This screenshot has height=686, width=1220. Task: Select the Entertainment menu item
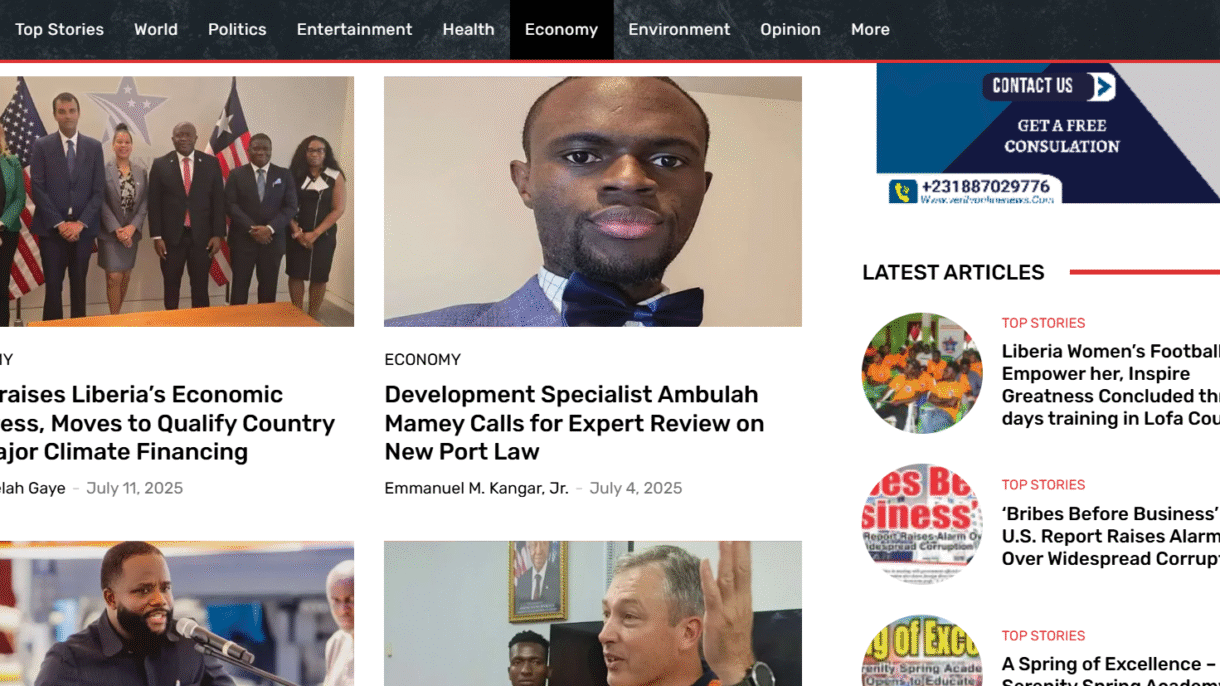(354, 29)
